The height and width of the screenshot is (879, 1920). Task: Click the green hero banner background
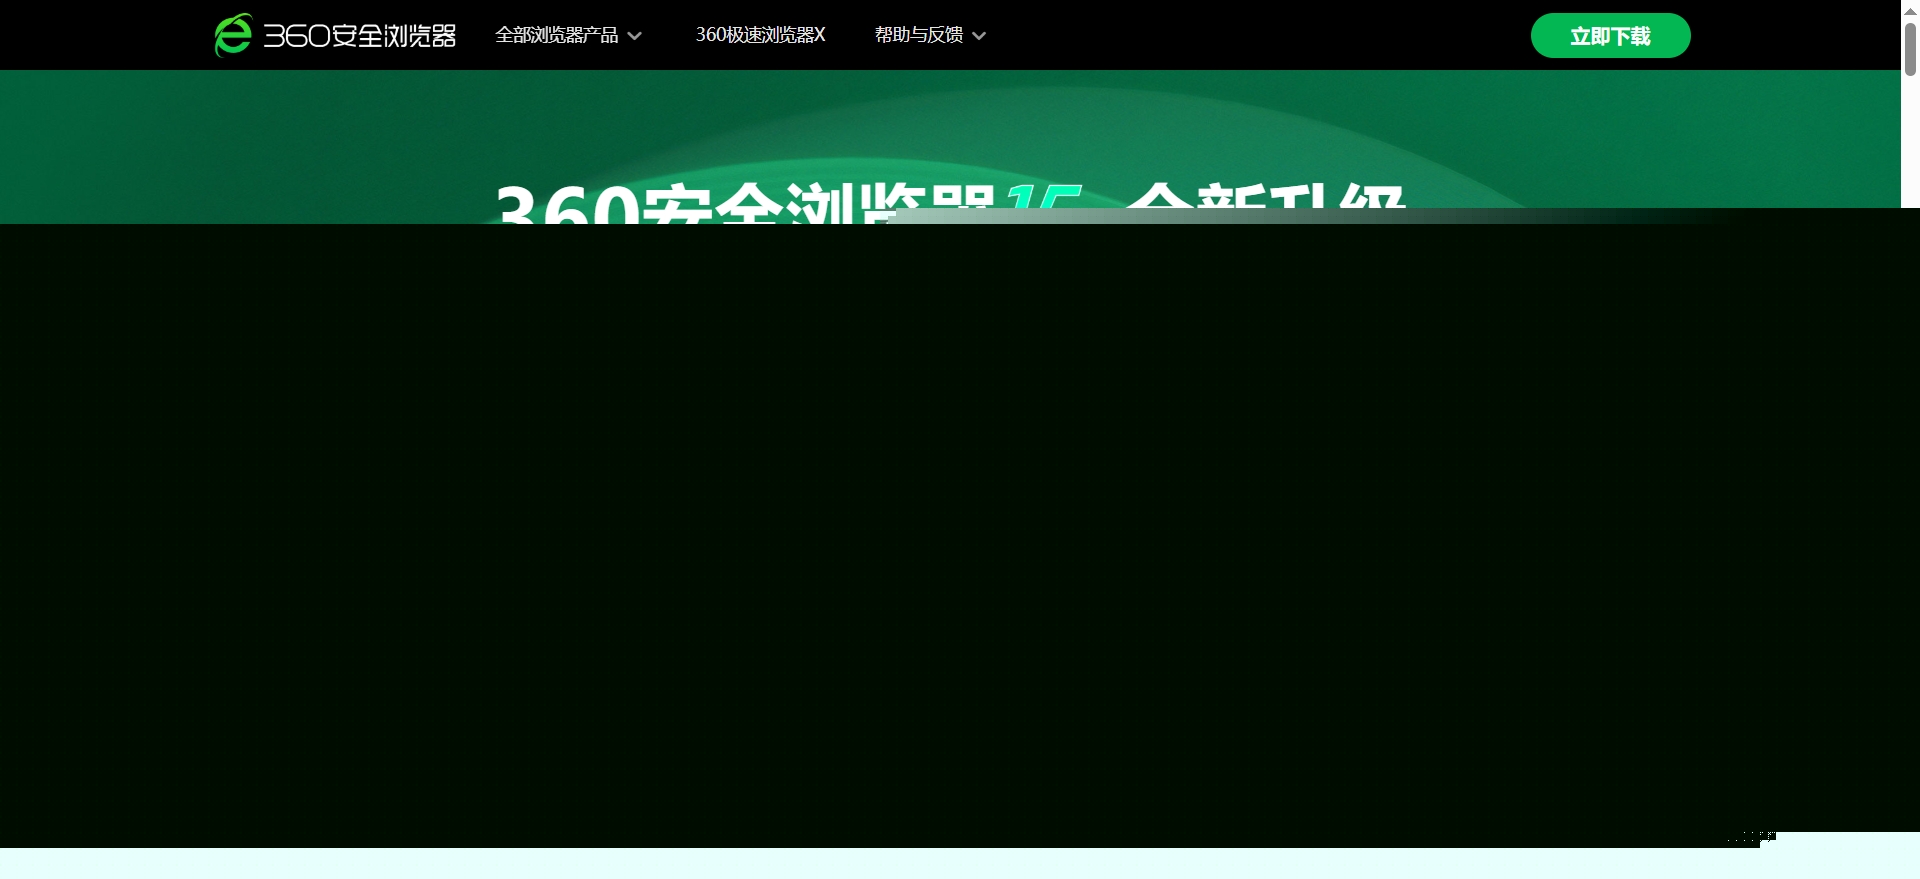click(300, 150)
